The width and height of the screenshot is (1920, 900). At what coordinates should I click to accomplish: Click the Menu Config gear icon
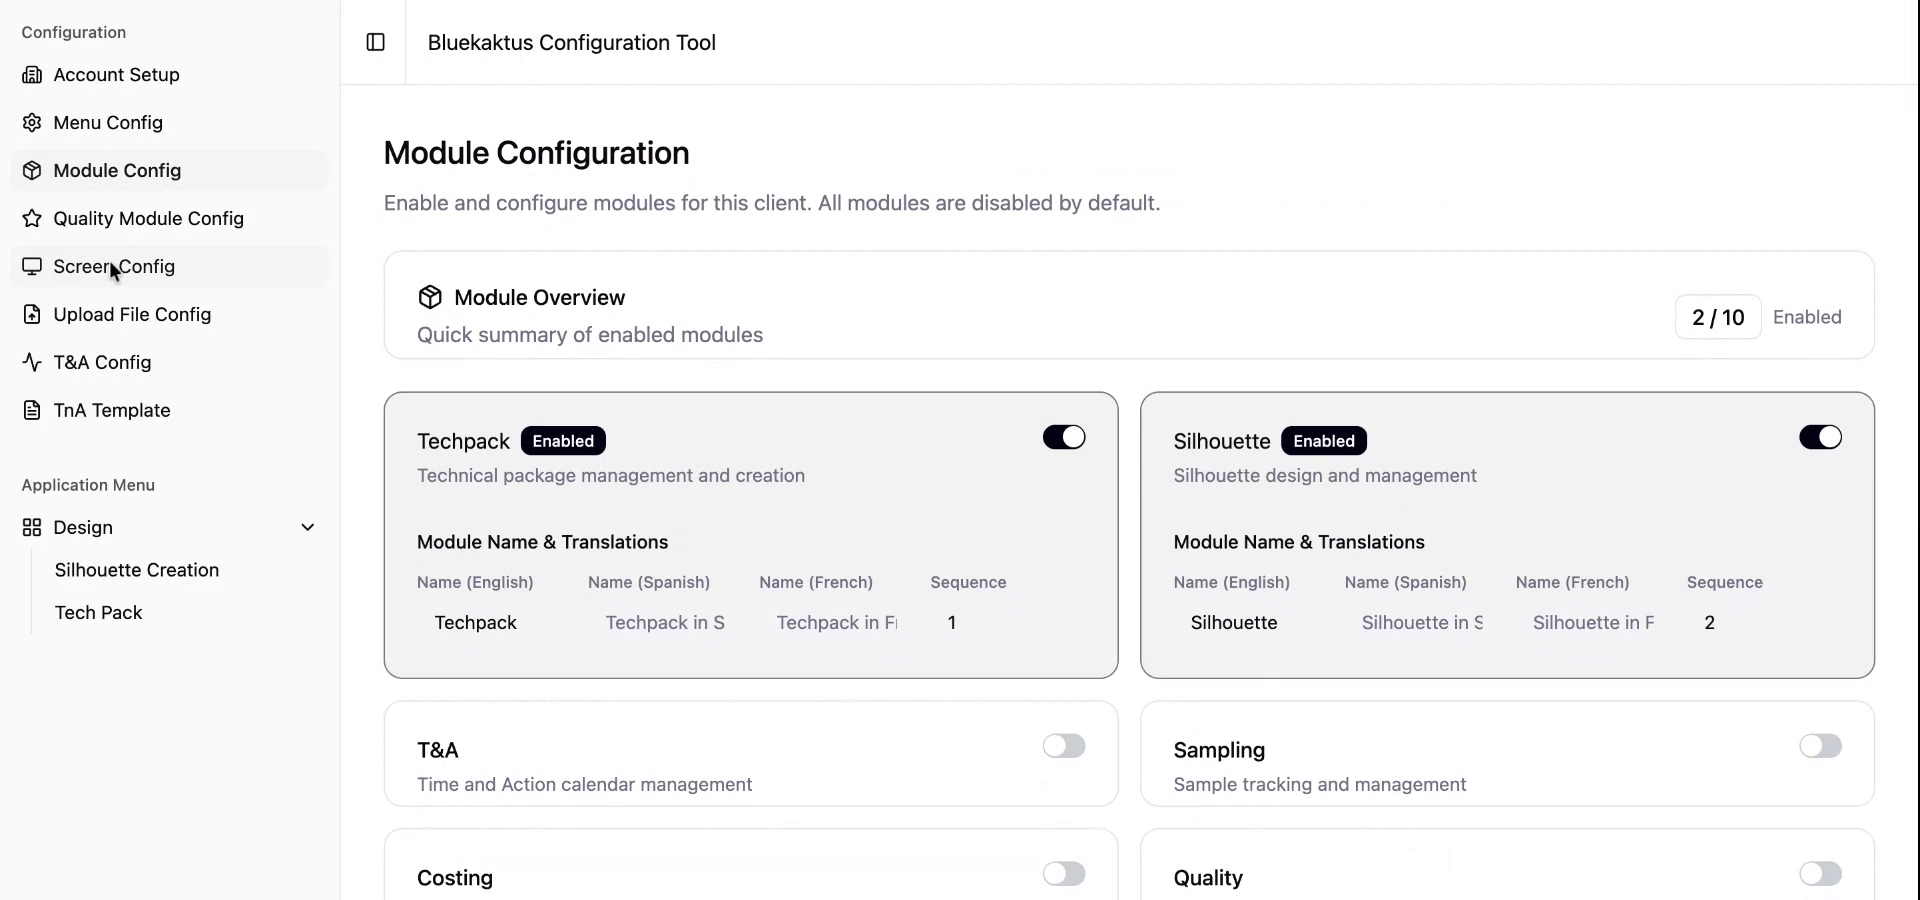tap(32, 123)
